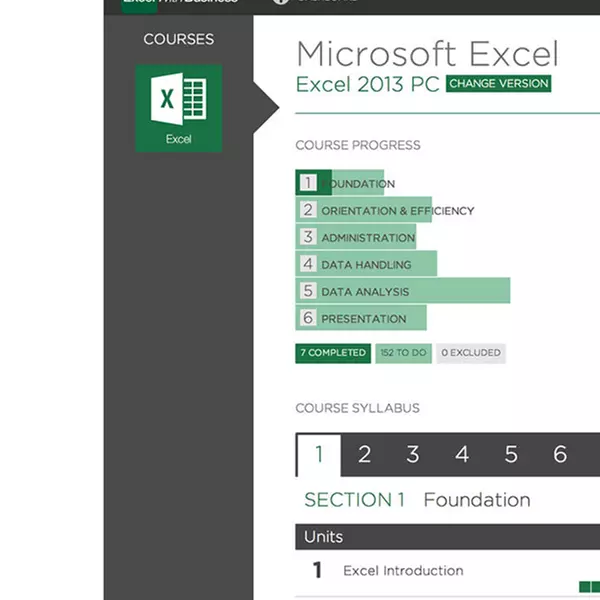Screen dimensions: 600x600
Task: Open the Excel Introduction unit
Action: pyautogui.click(x=403, y=571)
